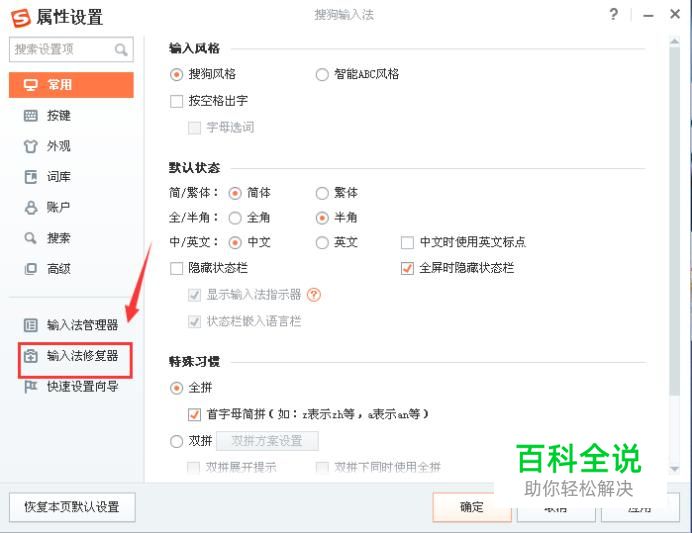This screenshot has height=533, width=692.
Task: Minimize the 属性设置 window
Action: coord(648,15)
